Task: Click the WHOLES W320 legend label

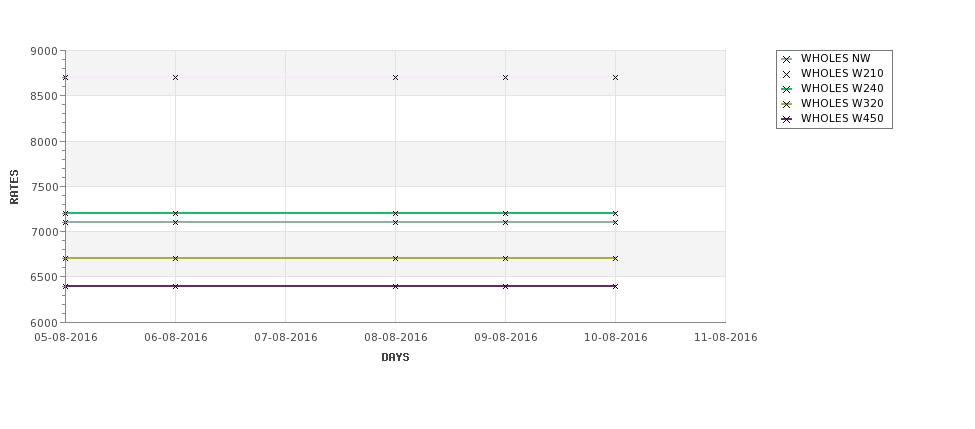Action: coord(842,103)
